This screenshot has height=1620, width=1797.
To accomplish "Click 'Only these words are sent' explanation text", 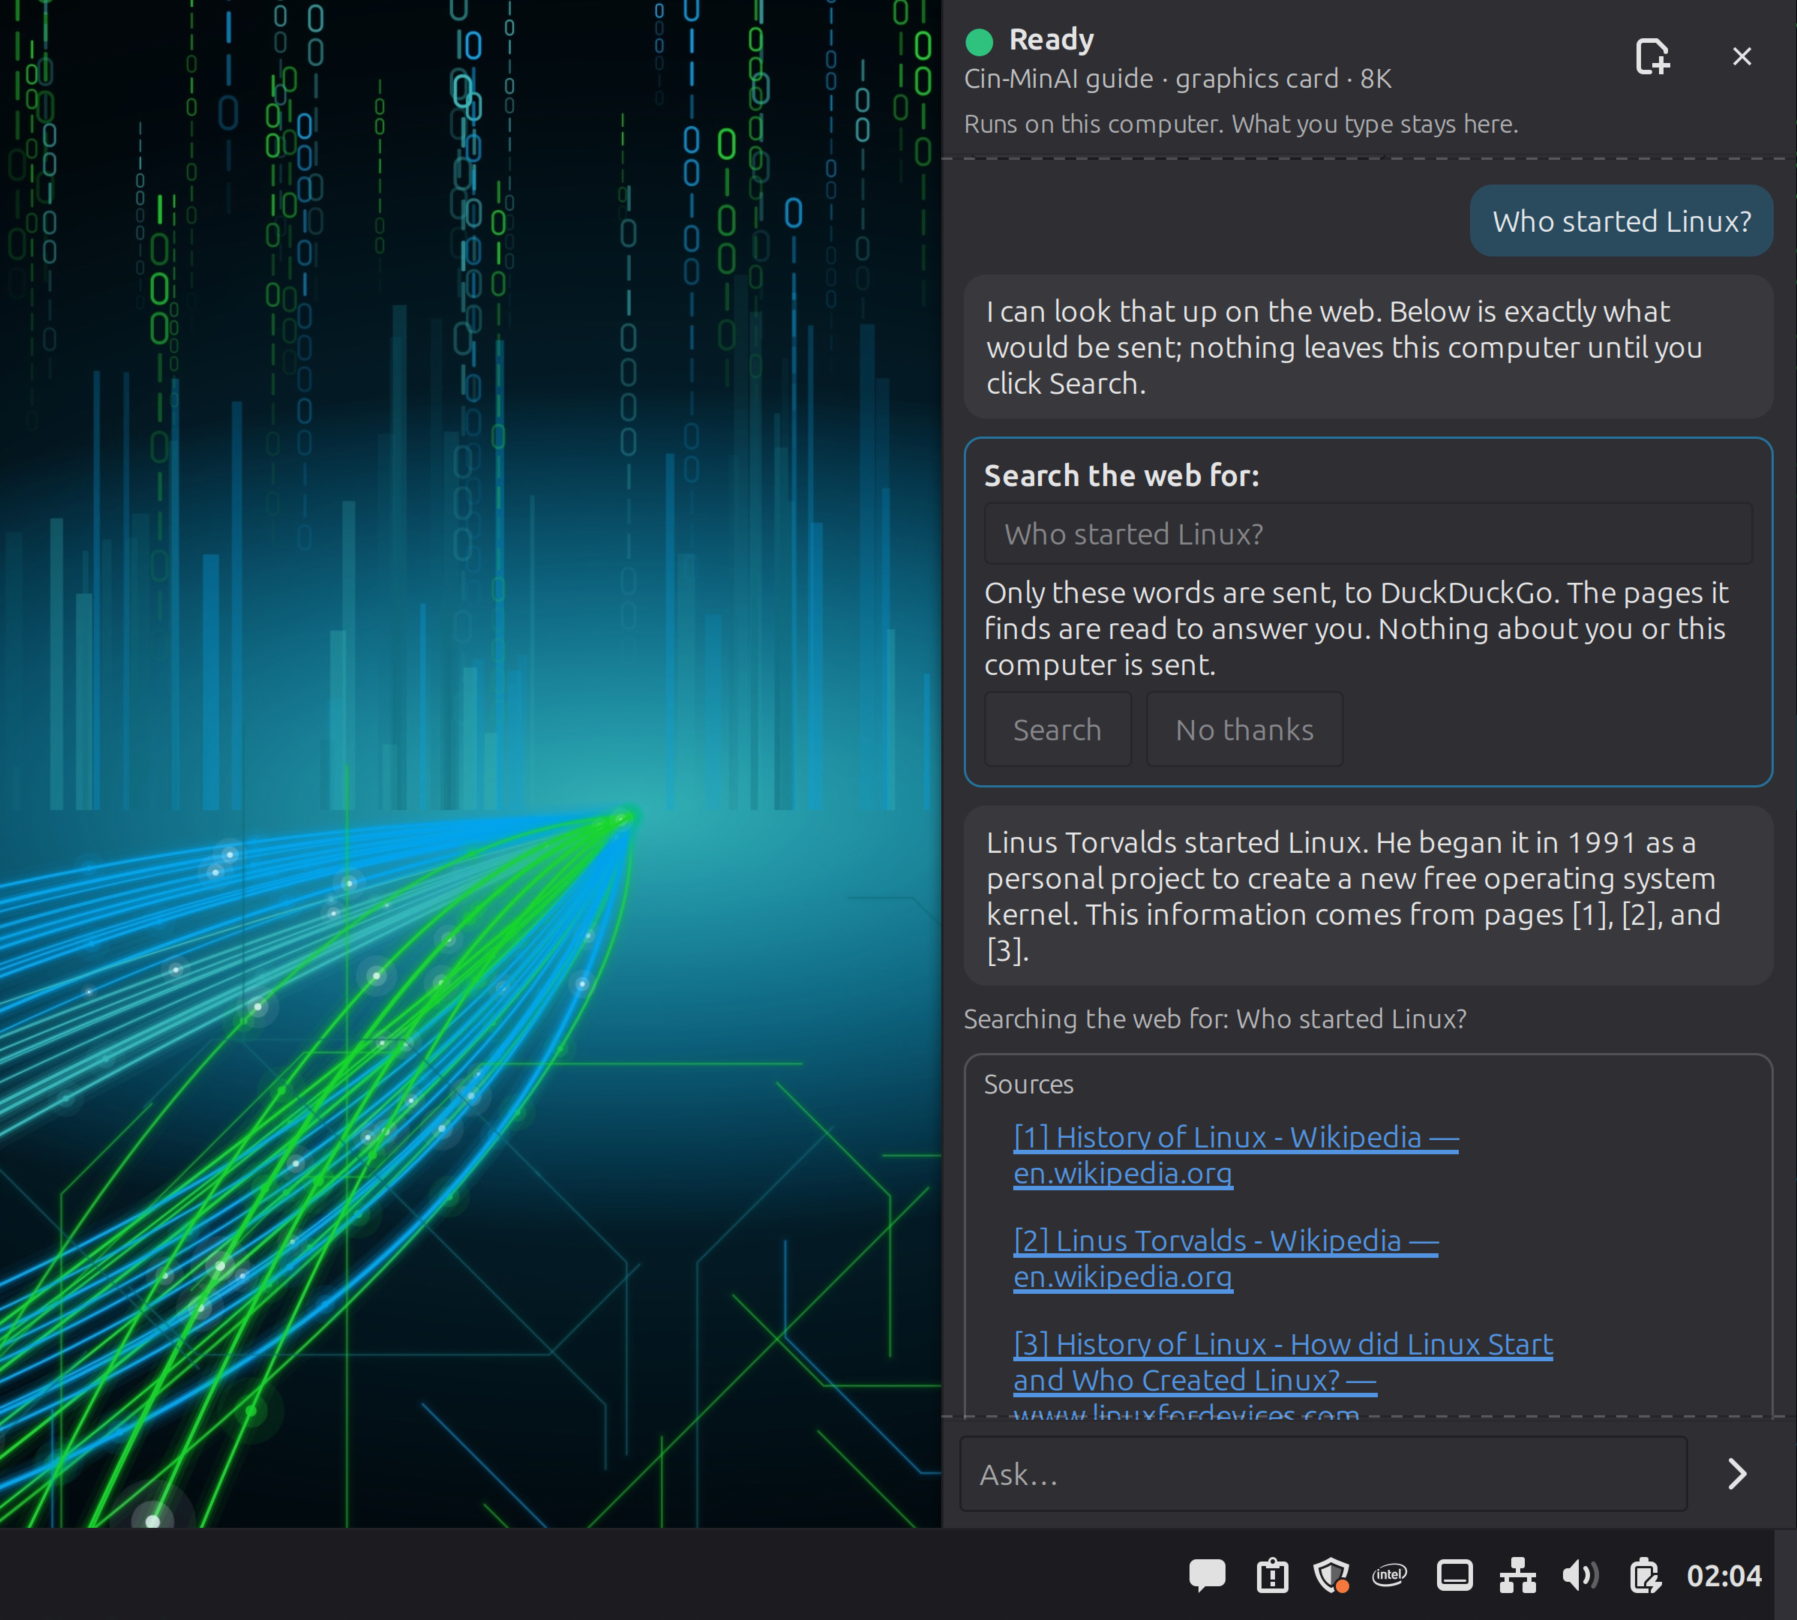I will [x=1356, y=629].
